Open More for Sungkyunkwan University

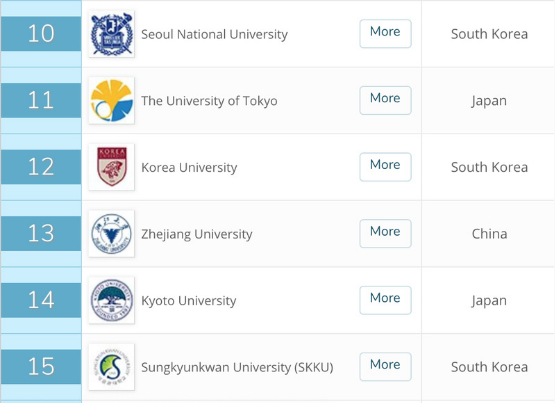(385, 367)
